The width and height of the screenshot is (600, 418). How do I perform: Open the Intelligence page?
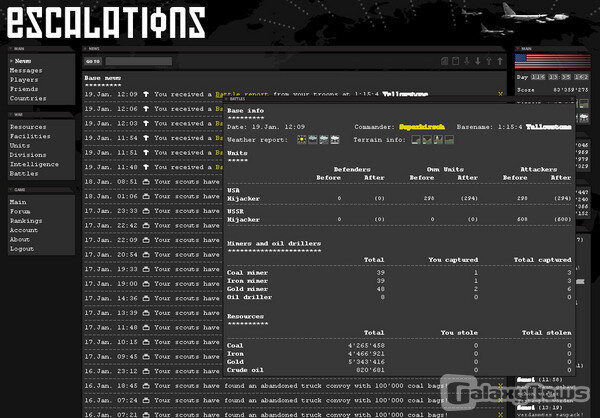tap(34, 164)
